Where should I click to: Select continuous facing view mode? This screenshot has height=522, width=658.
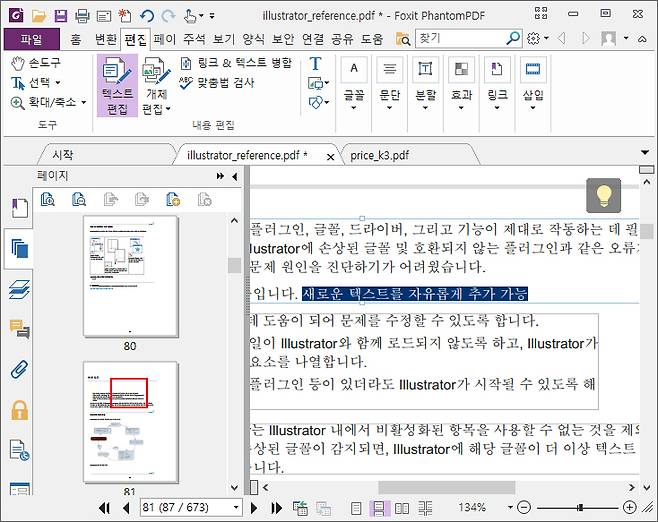pos(425,508)
